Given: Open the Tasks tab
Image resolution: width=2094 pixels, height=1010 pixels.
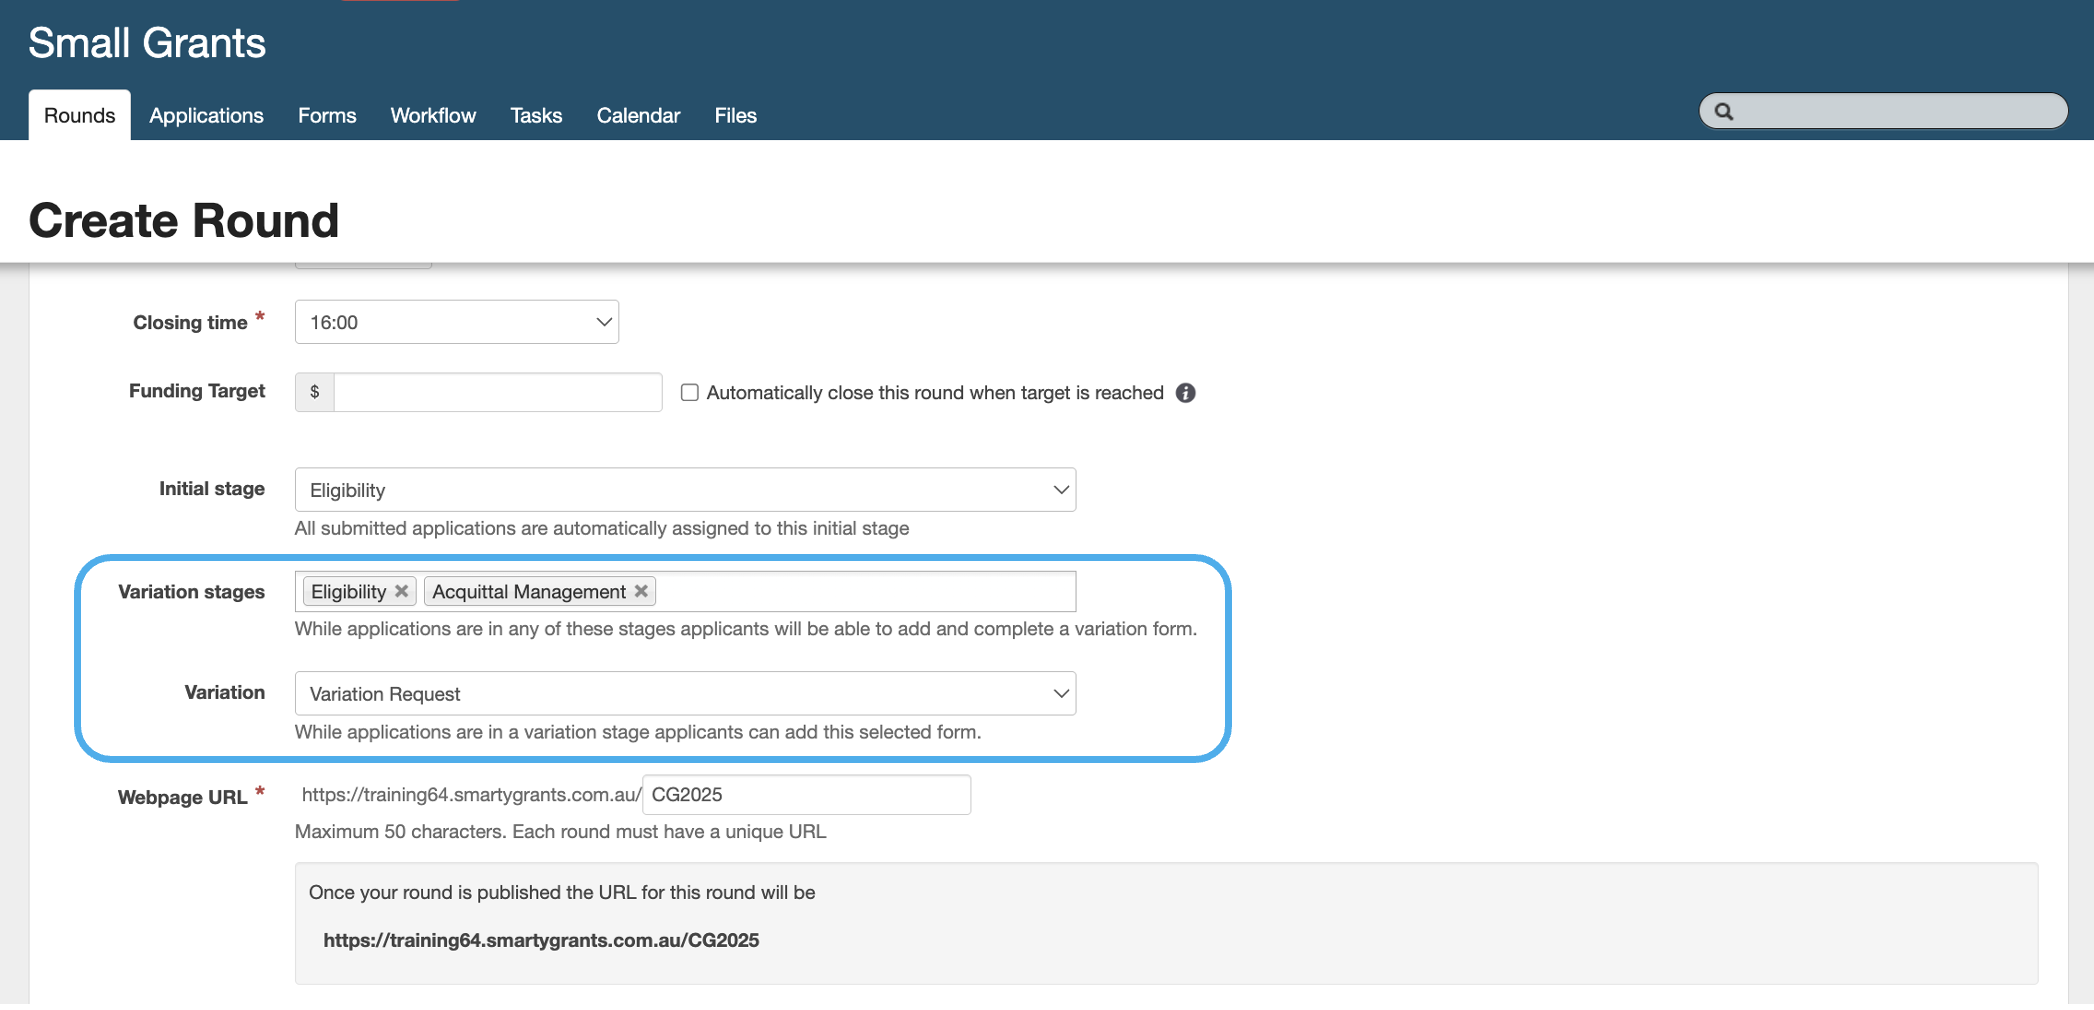Looking at the screenshot, I should (536, 116).
